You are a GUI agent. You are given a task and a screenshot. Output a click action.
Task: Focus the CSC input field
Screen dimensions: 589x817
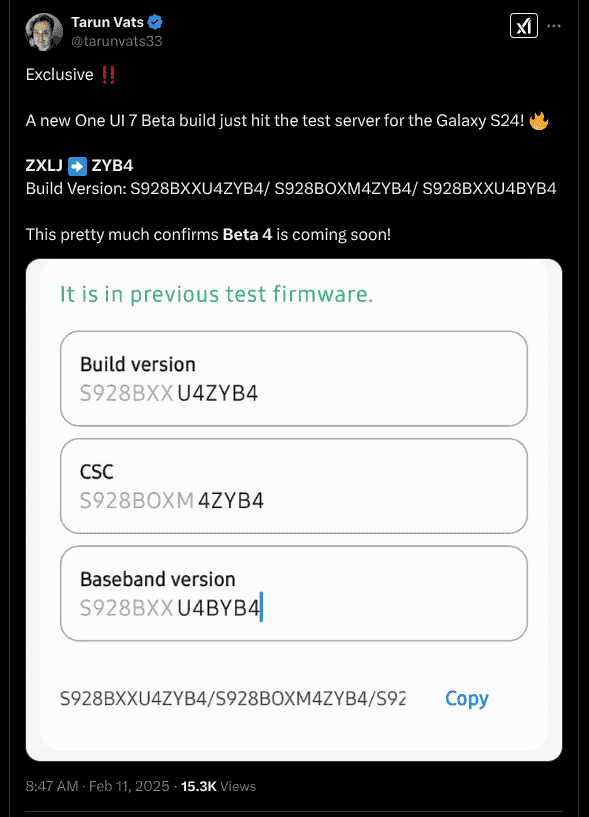(294, 486)
